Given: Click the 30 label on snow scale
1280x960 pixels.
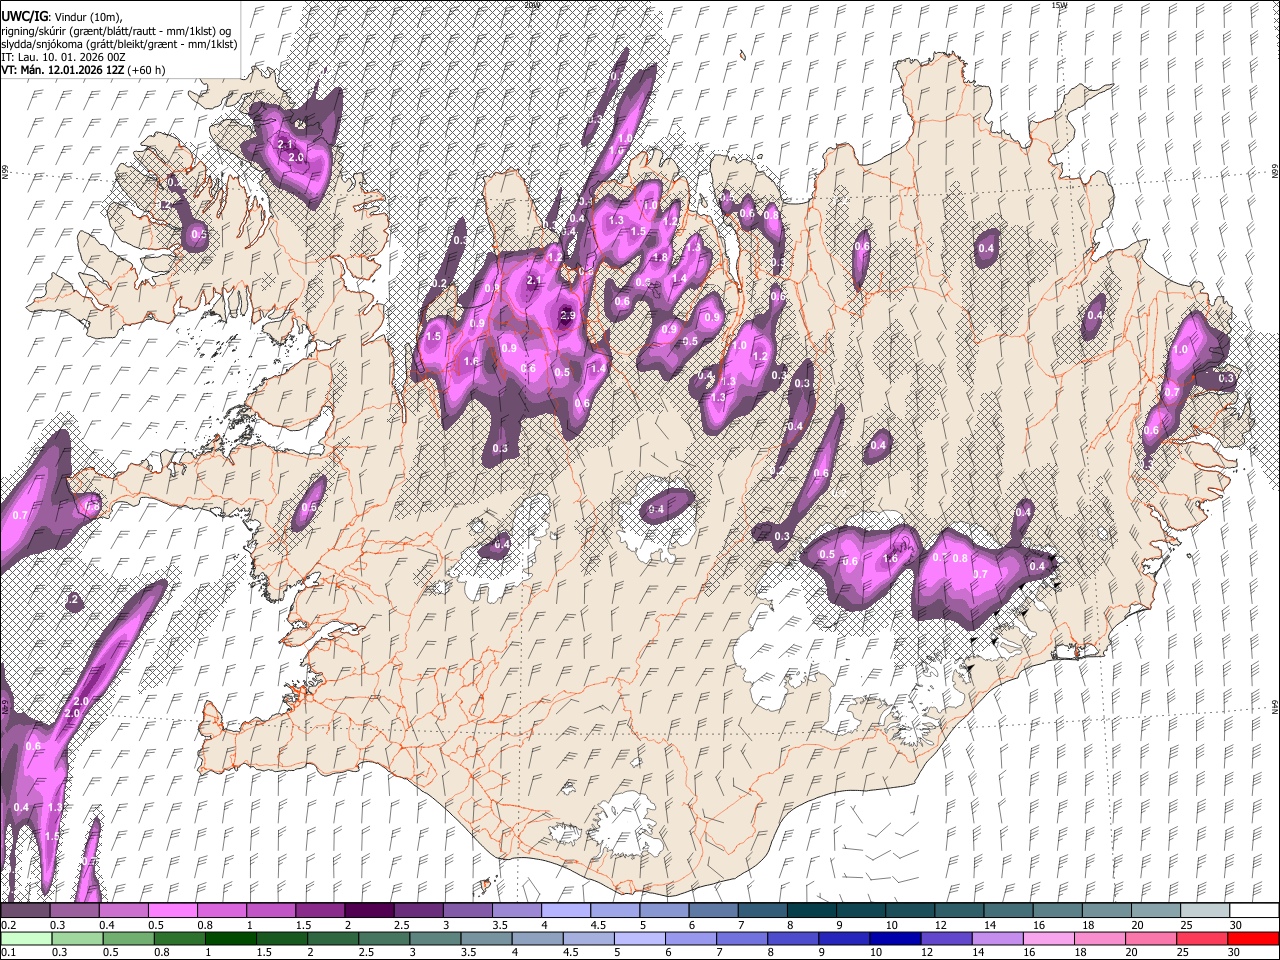Looking at the screenshot, I should click(1235, 925).
